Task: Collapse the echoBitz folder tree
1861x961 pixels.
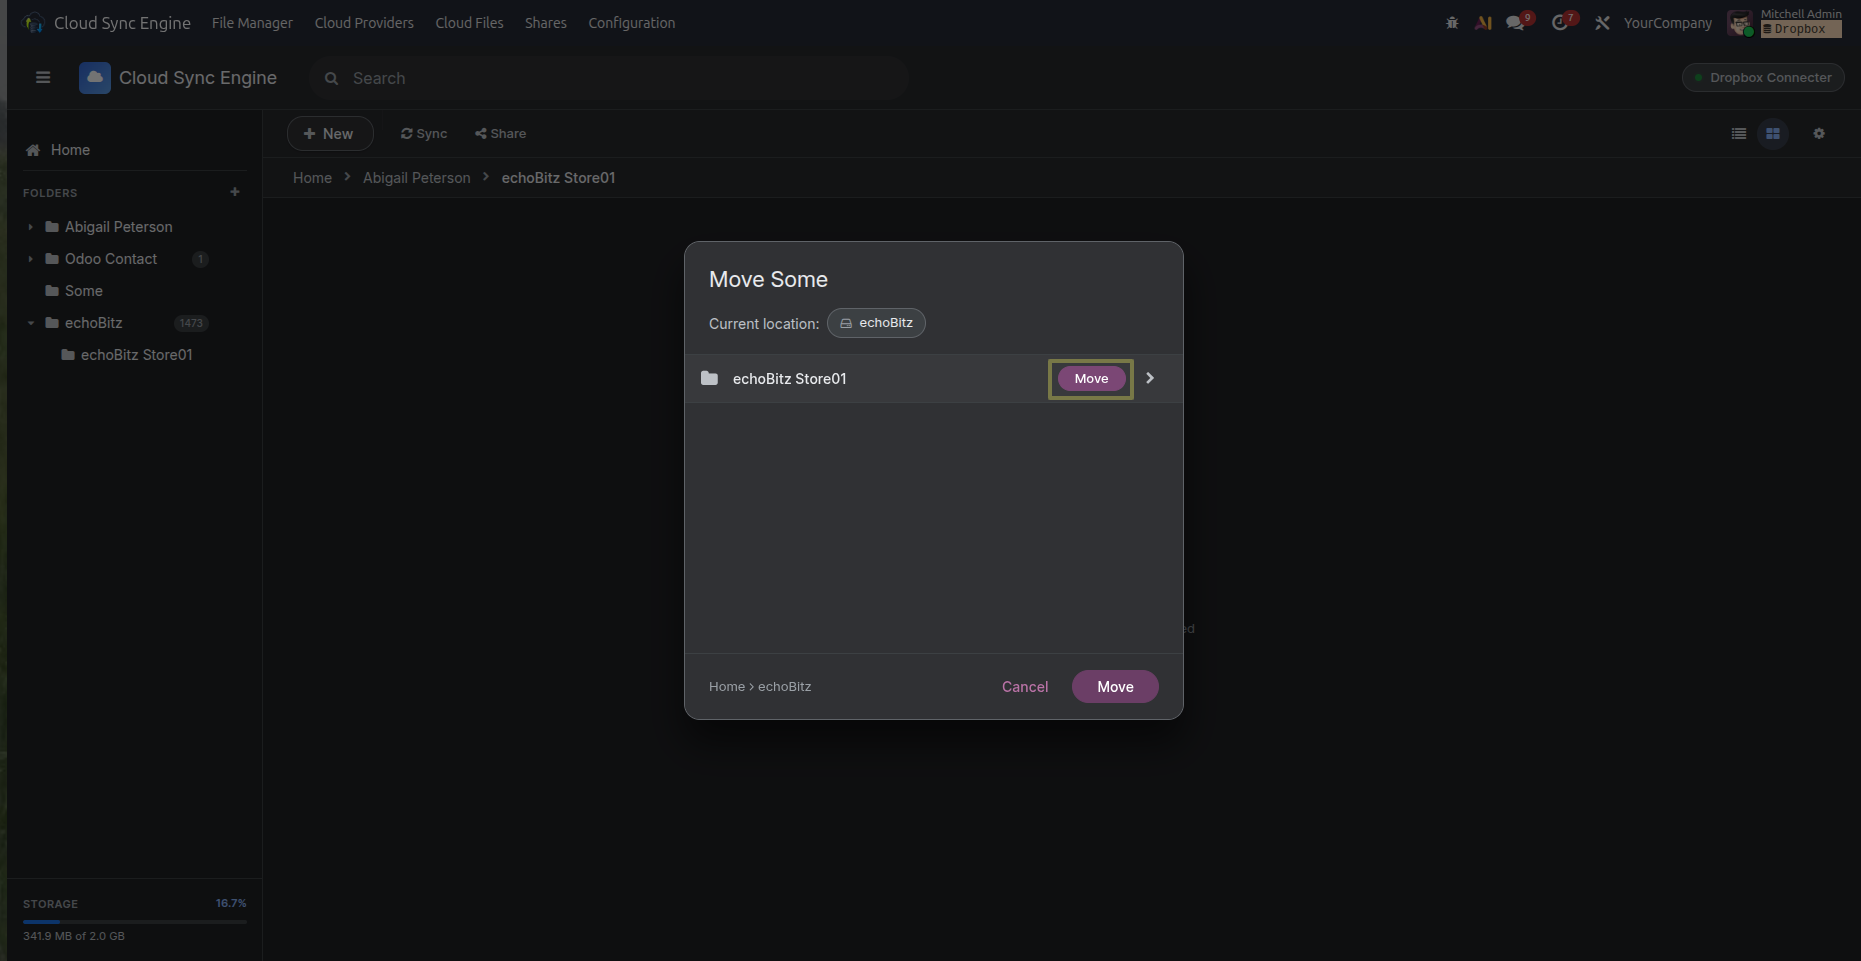Action: tap(31, 323)
